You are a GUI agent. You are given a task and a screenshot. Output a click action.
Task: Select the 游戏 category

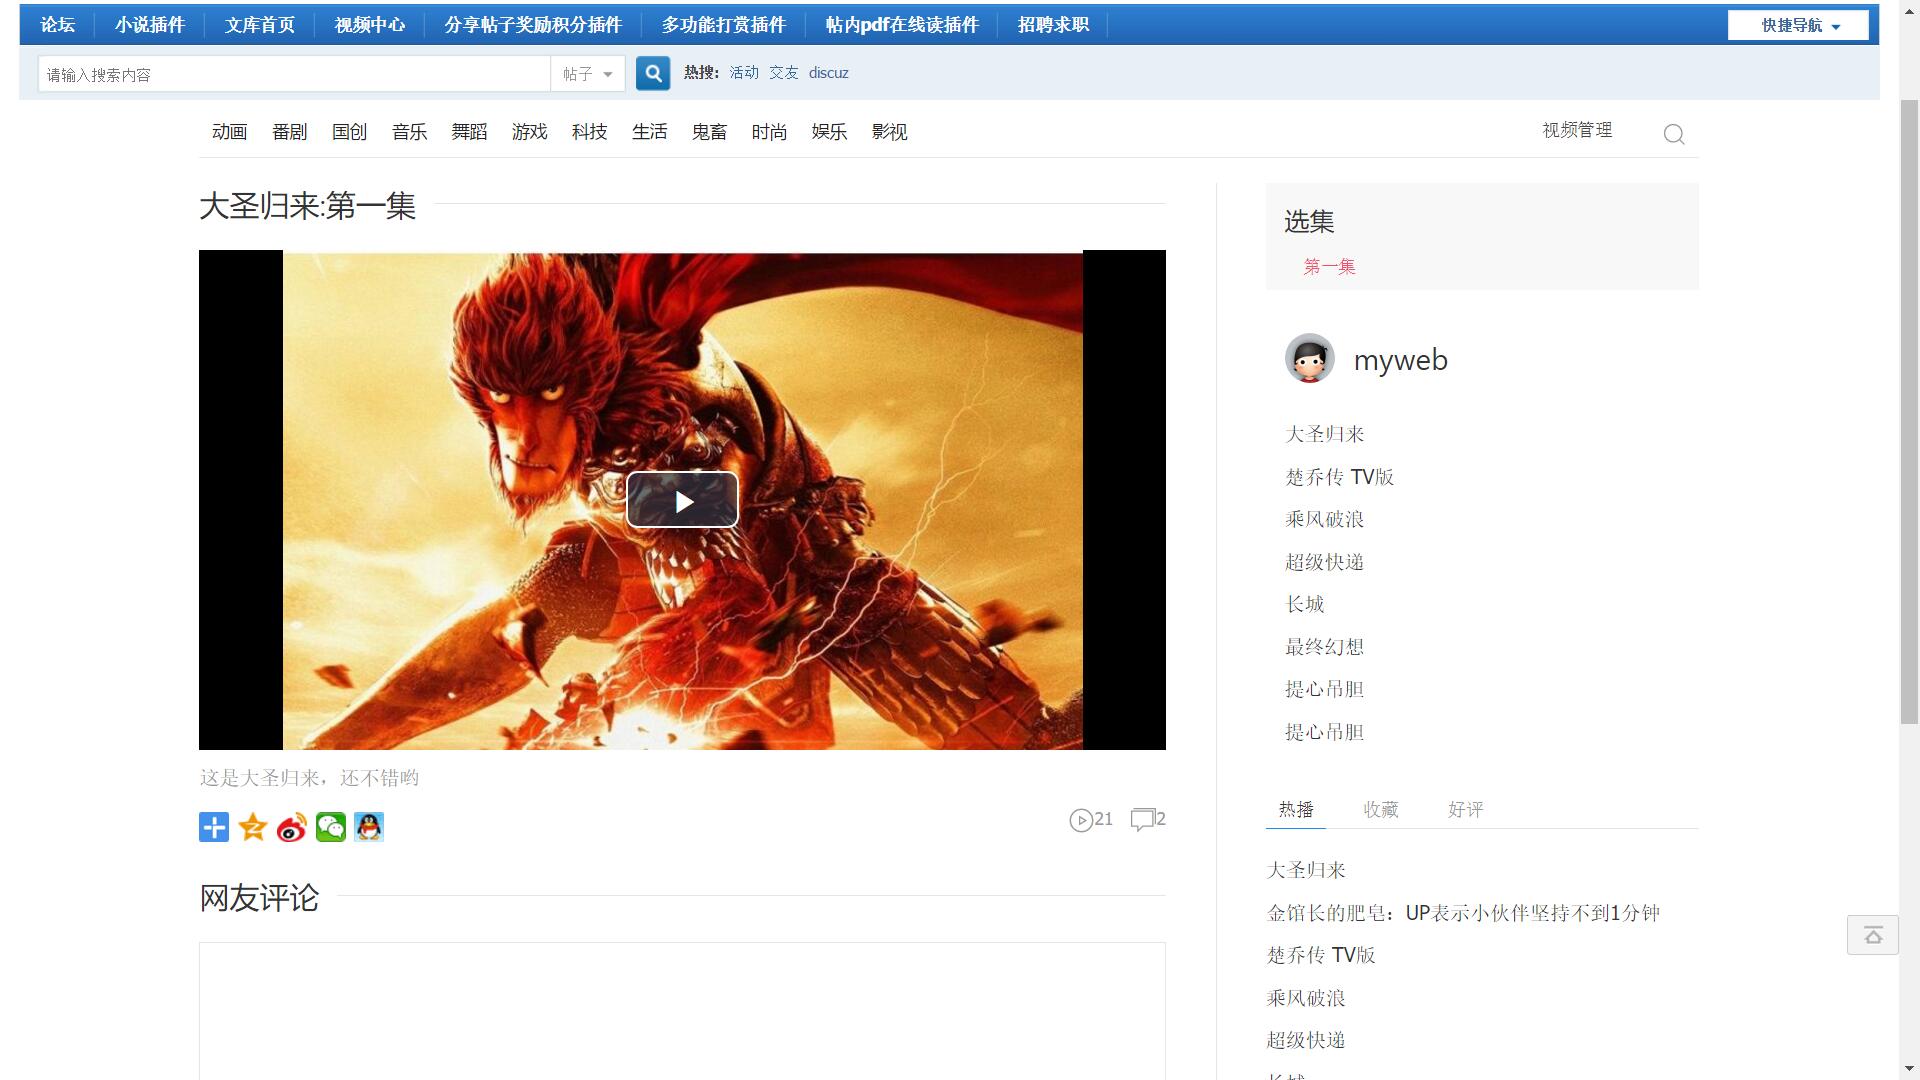(530, 132)
